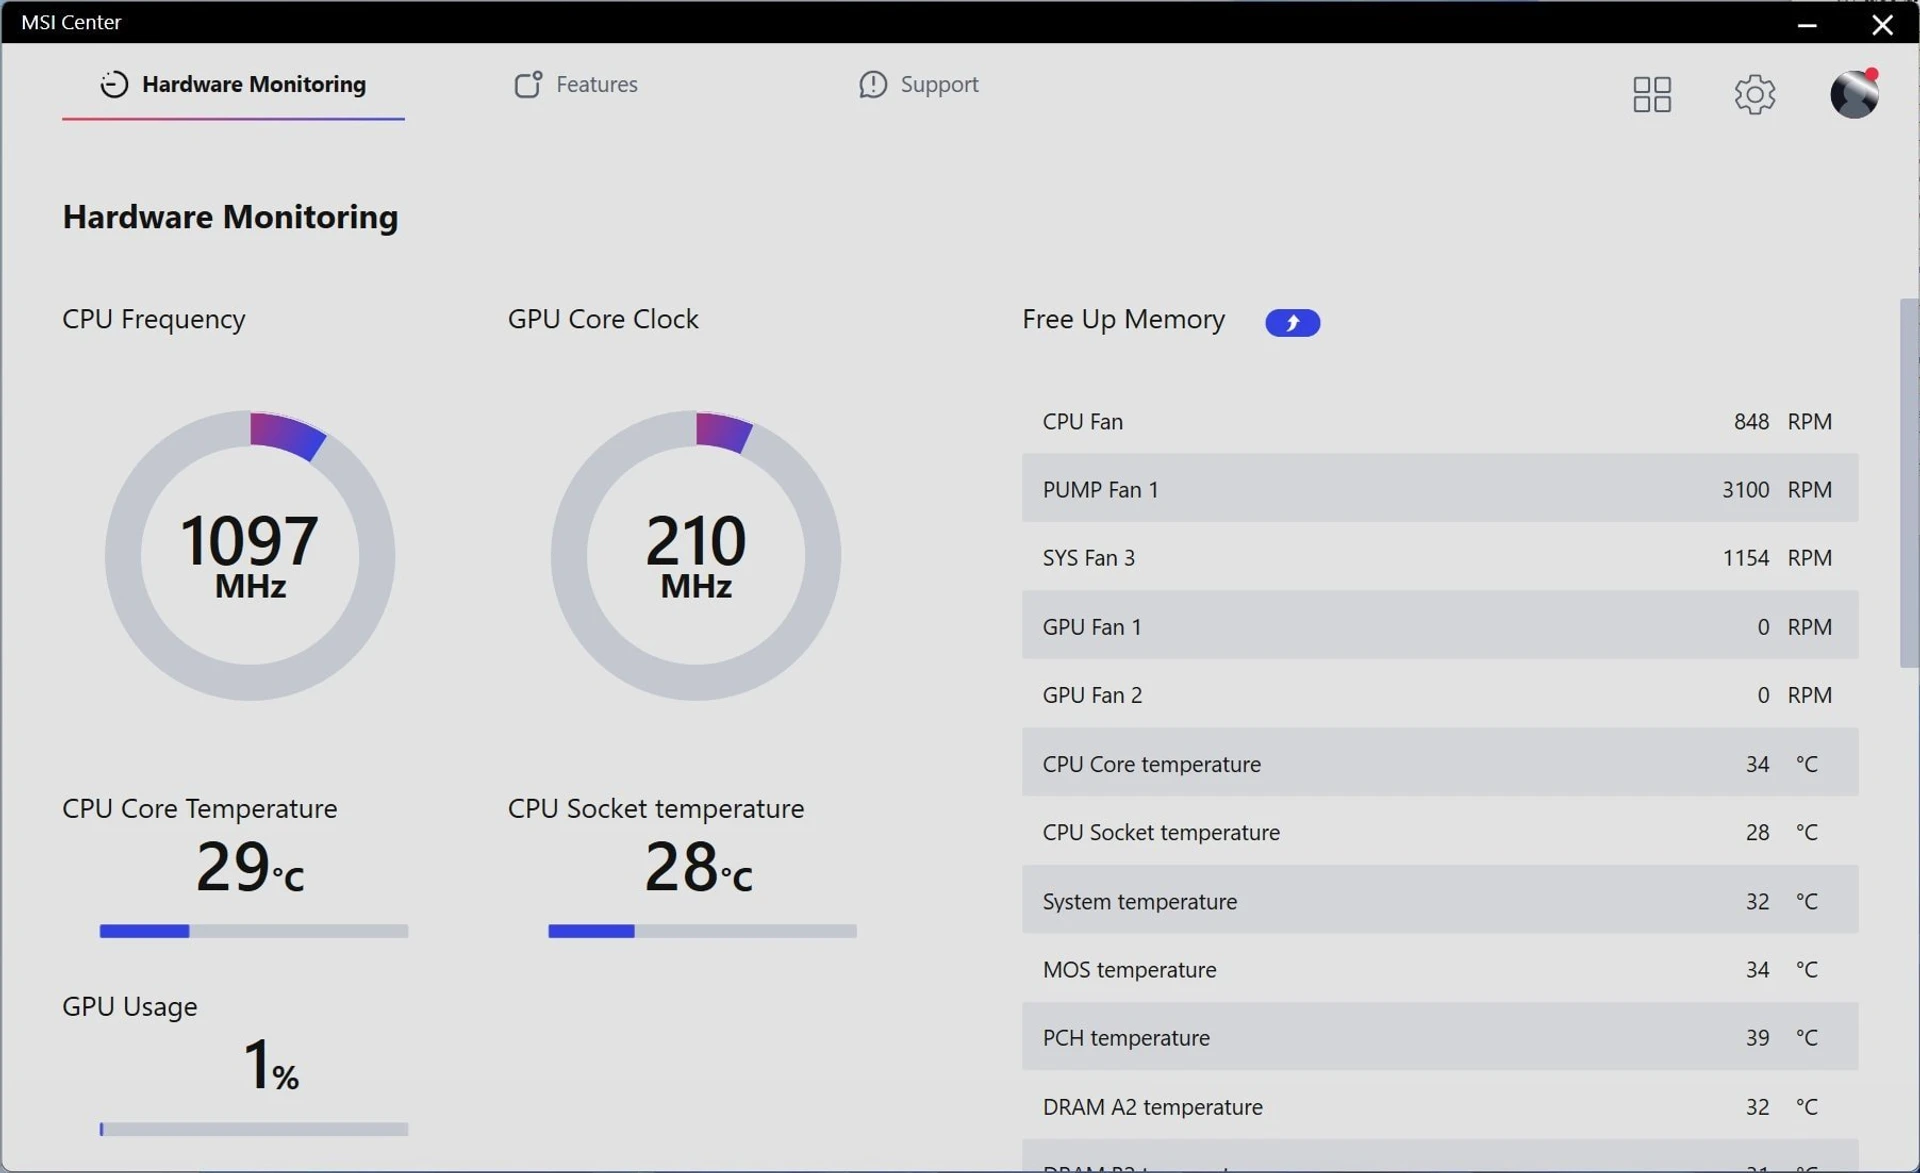Select the GPU Fan 1 row
Image resolution: width=1920 pixels, height=1173 pixels.
[x=1440, y=626]
